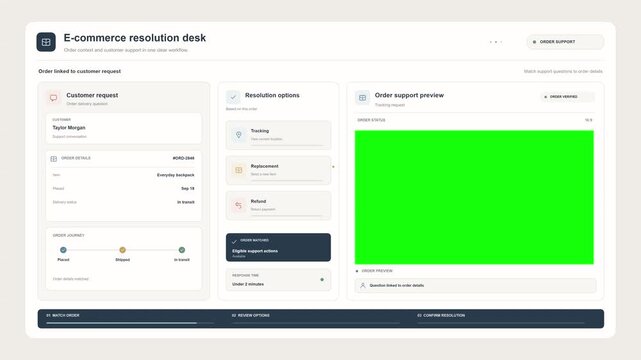The height and width of the screenshot is (360, 641).
Task: Click the ORDER SUPPORT status pill
Action: 565,42
